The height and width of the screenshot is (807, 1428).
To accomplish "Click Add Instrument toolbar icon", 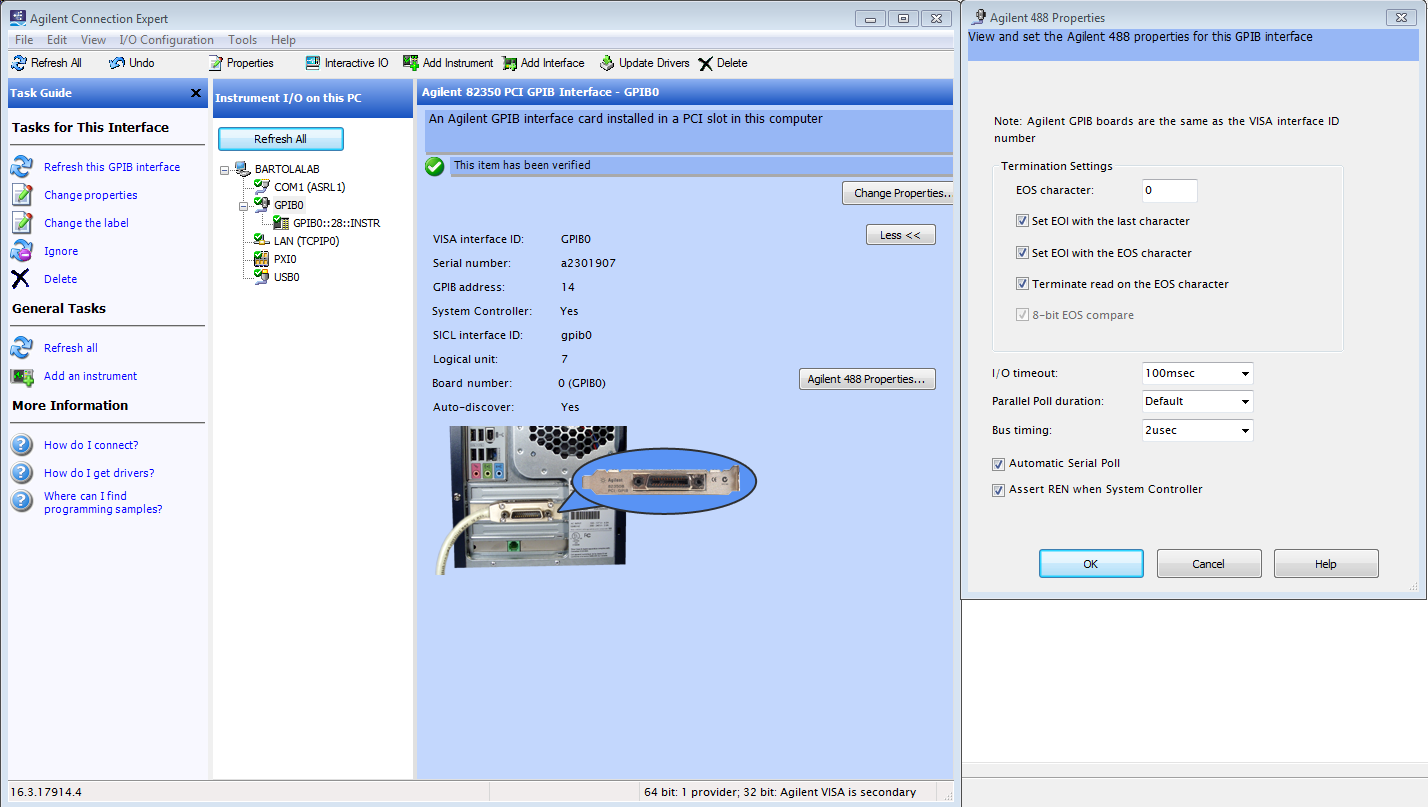I will 410,63.
